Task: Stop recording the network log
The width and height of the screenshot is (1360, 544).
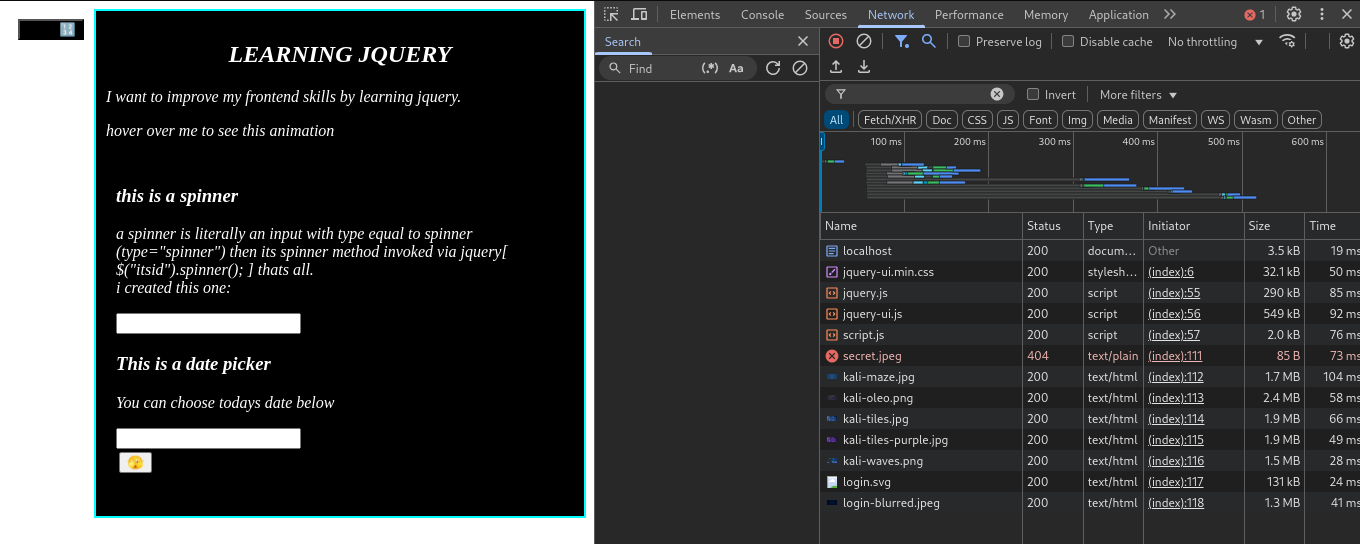Action: click(x=836, y=41)
